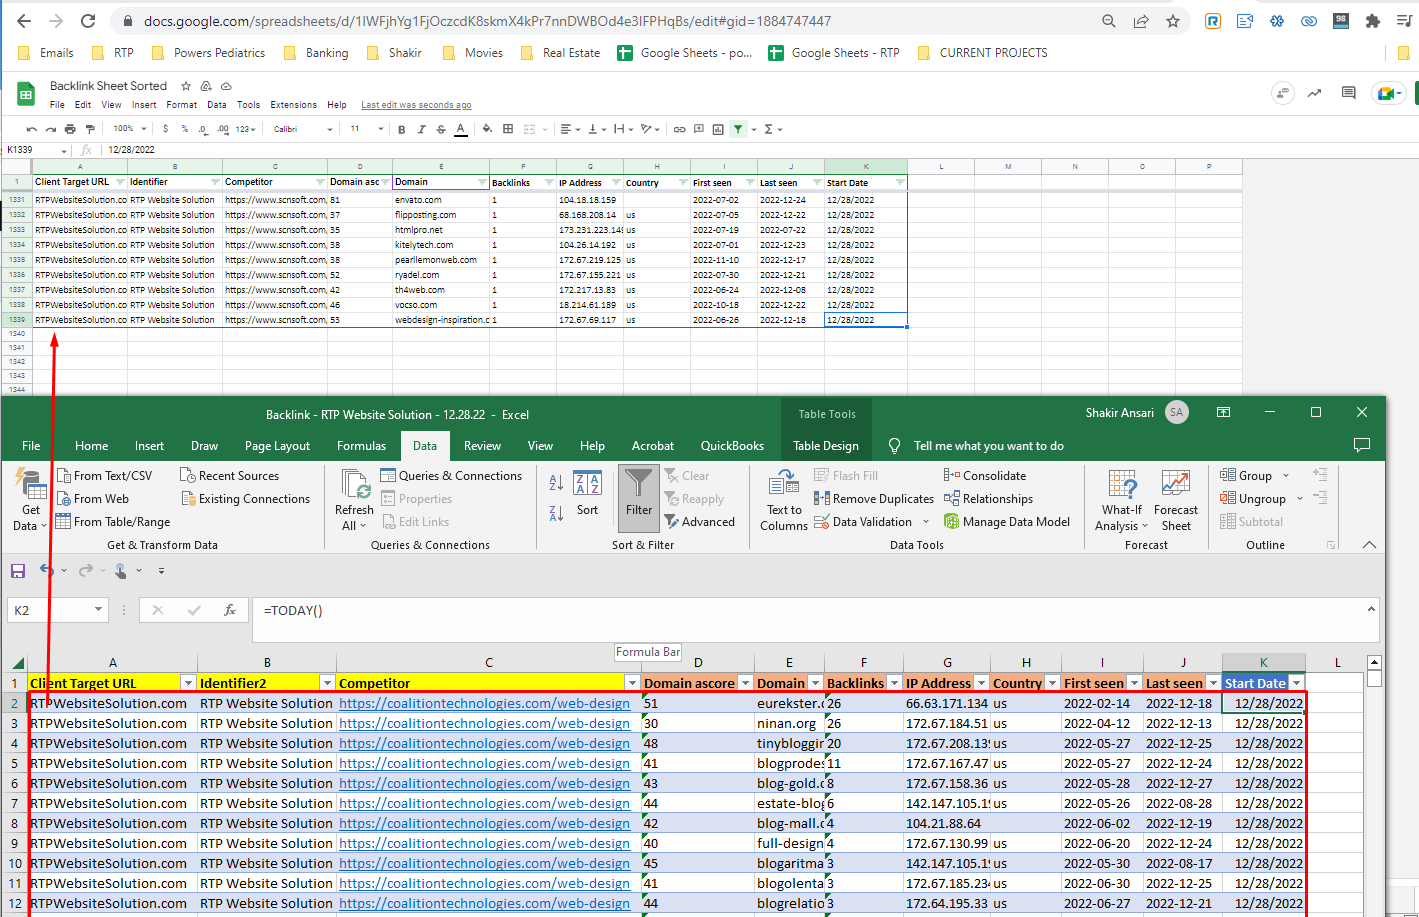Click Forecast Sheet icon
1419x917 pixels.
click(1175, 500)
